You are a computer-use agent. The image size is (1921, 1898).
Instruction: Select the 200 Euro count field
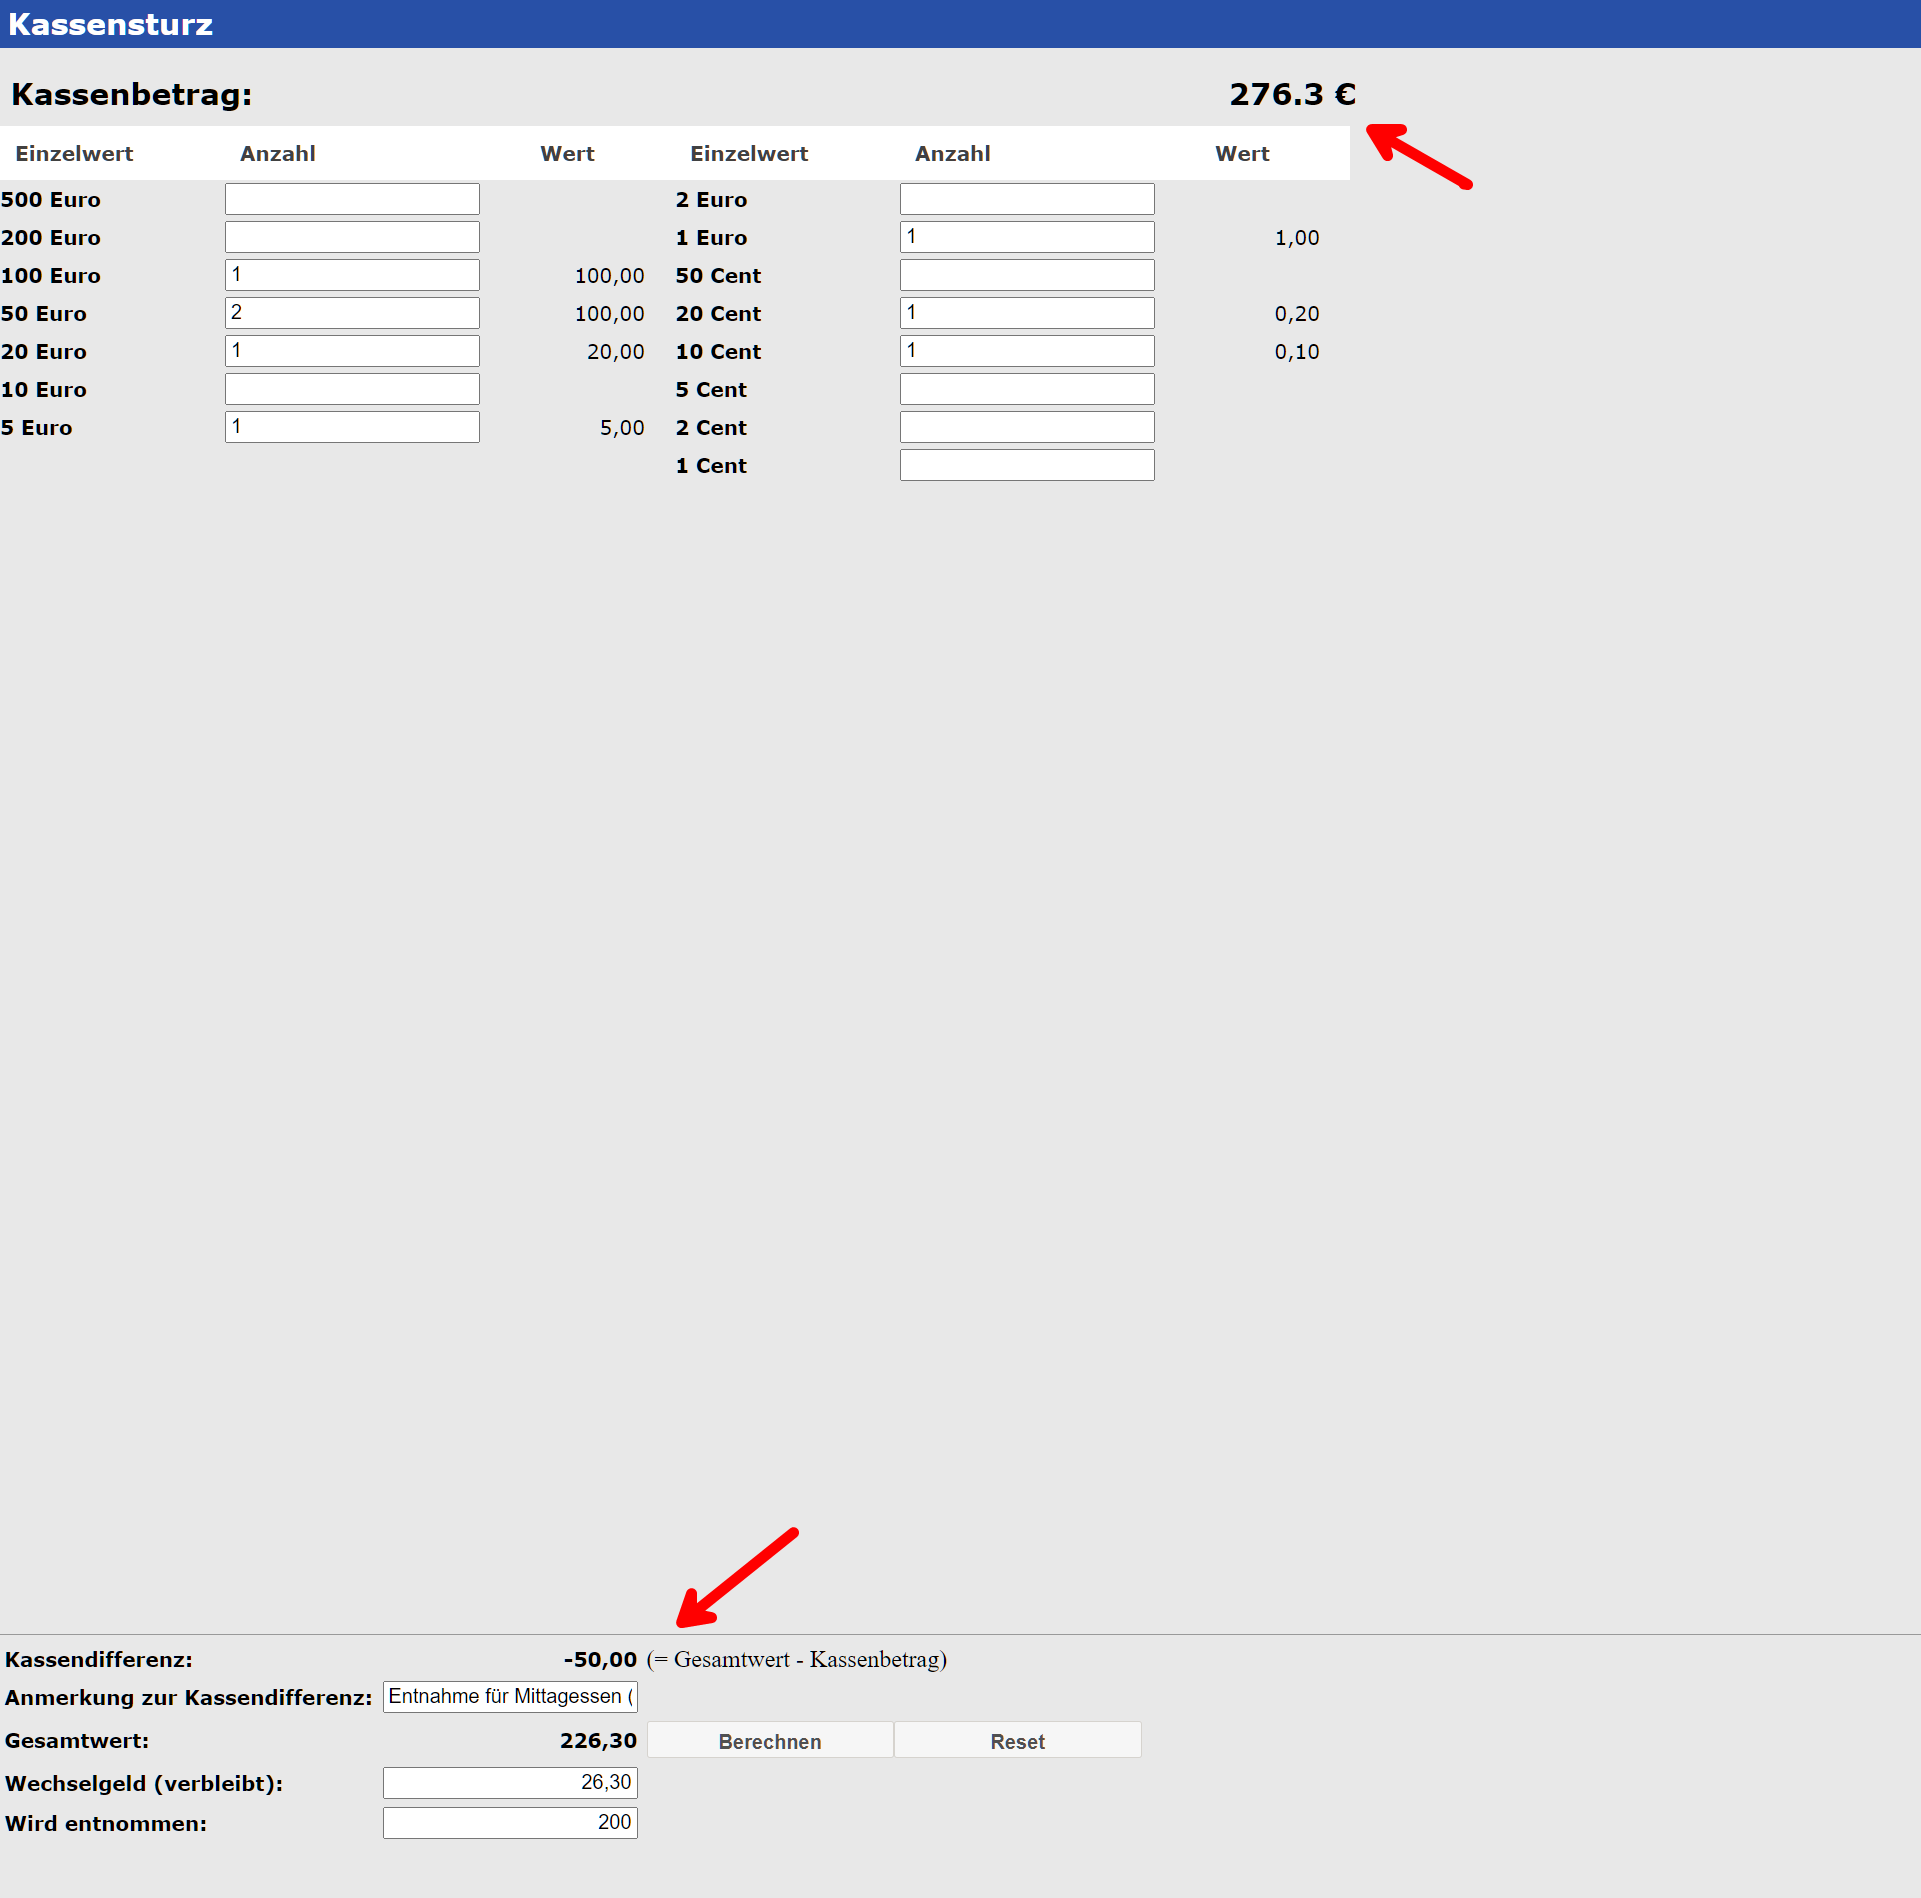352,237
